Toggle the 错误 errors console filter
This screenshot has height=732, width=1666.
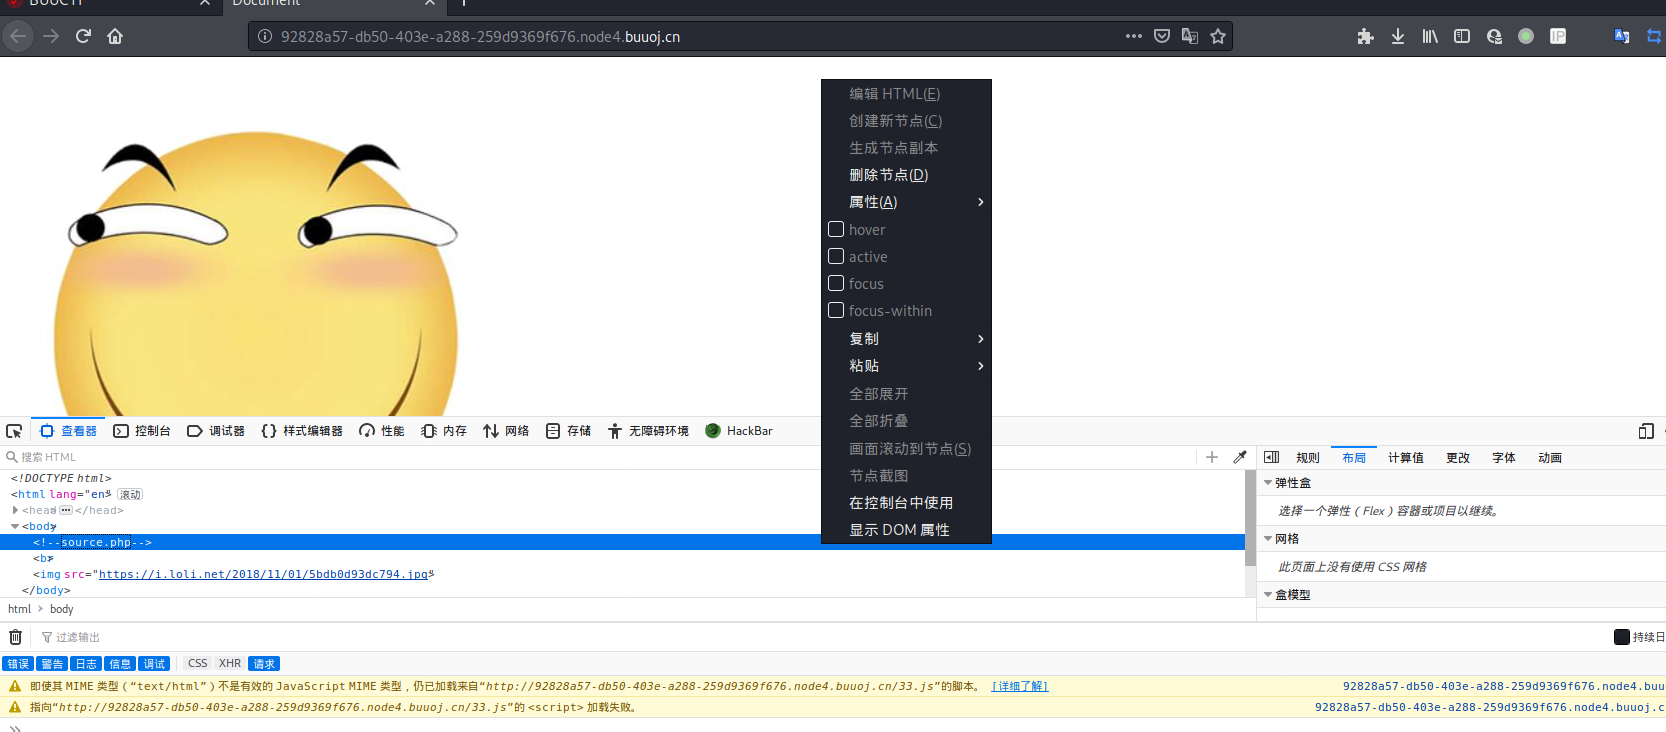click(18, 664)
